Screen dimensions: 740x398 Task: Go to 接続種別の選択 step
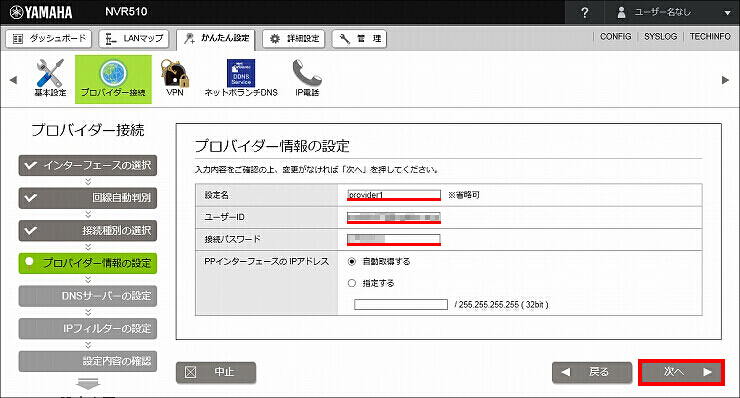[88, 230]
